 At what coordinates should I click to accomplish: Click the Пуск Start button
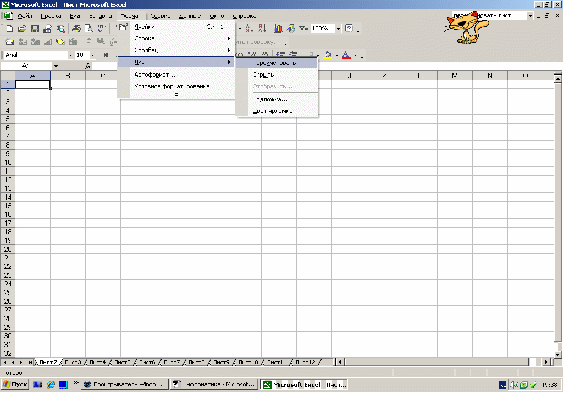point(15,384)
